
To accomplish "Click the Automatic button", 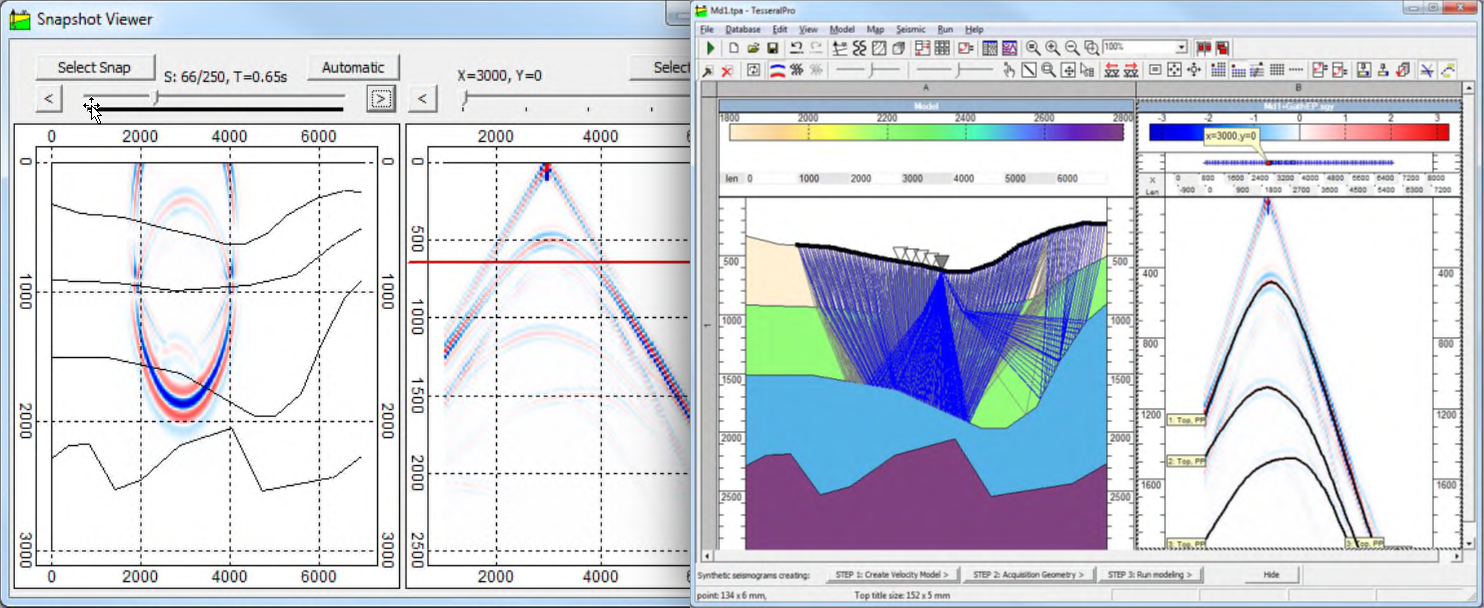I will click(353, 68).
